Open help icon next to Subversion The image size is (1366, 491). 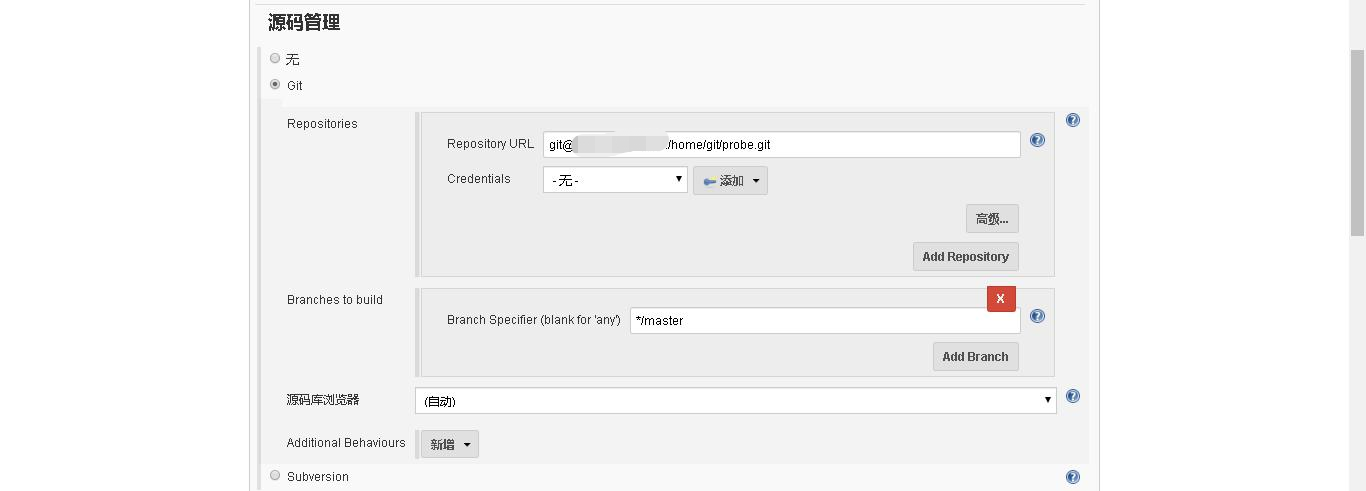[x=1073, y=477]
